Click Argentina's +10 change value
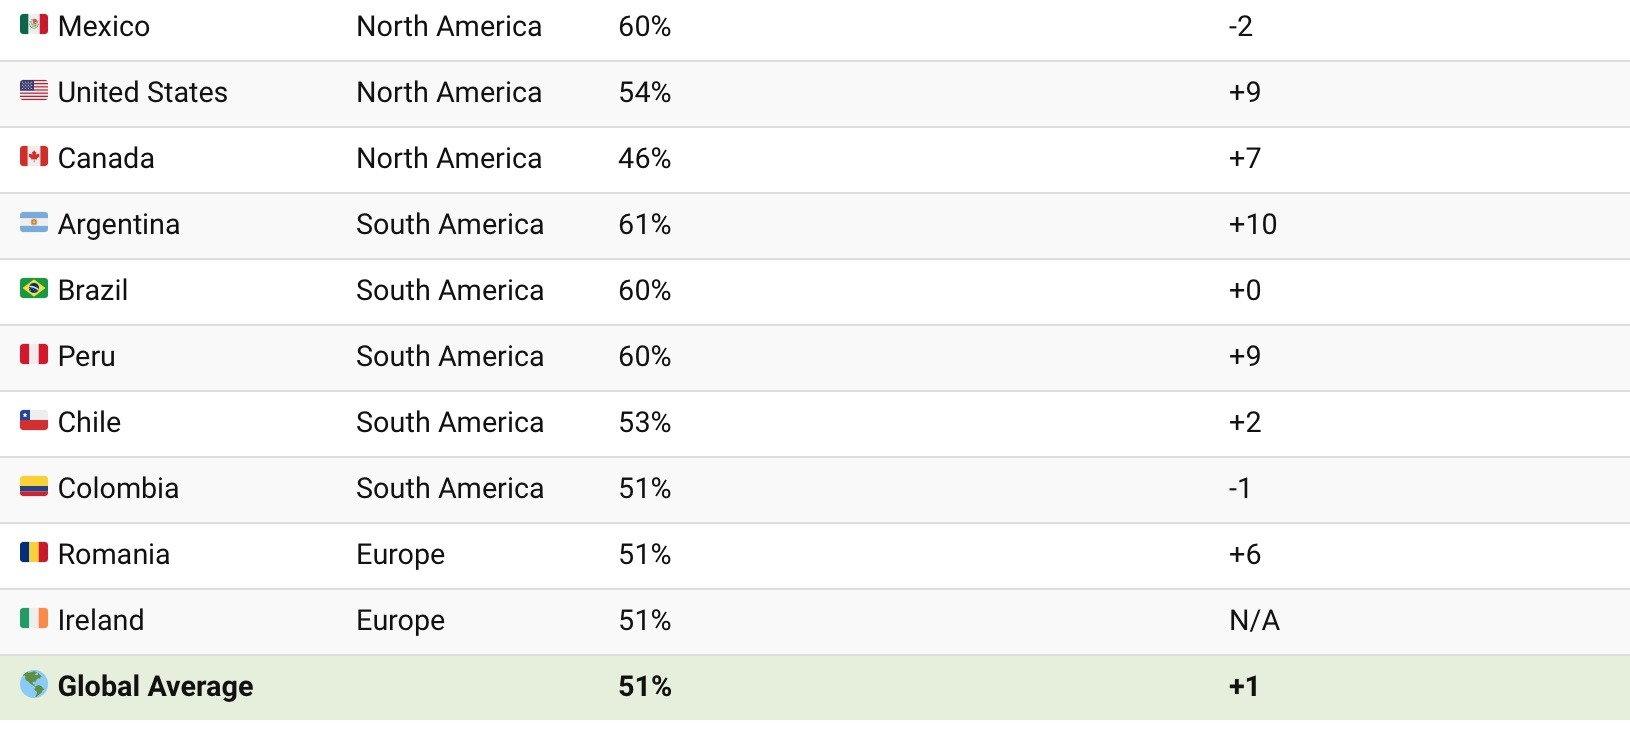This screenshot has width=1630, height=730. 1253,224
